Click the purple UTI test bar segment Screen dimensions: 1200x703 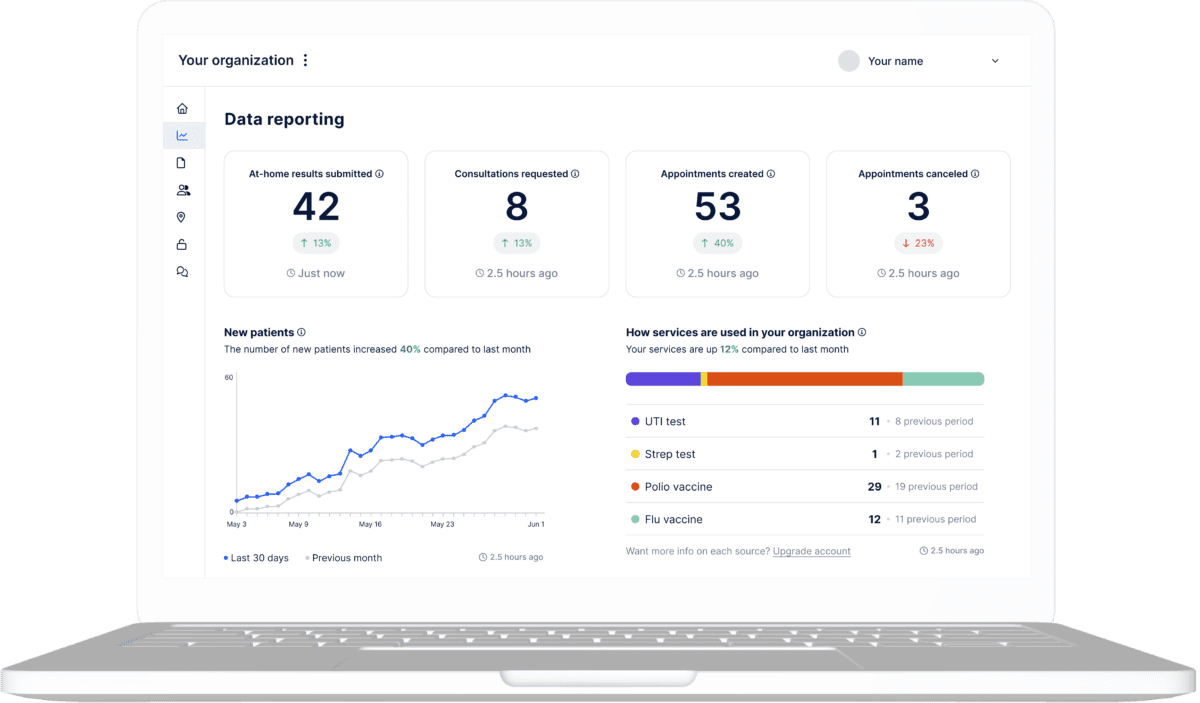pyautogui.click(x=663, y=379)
